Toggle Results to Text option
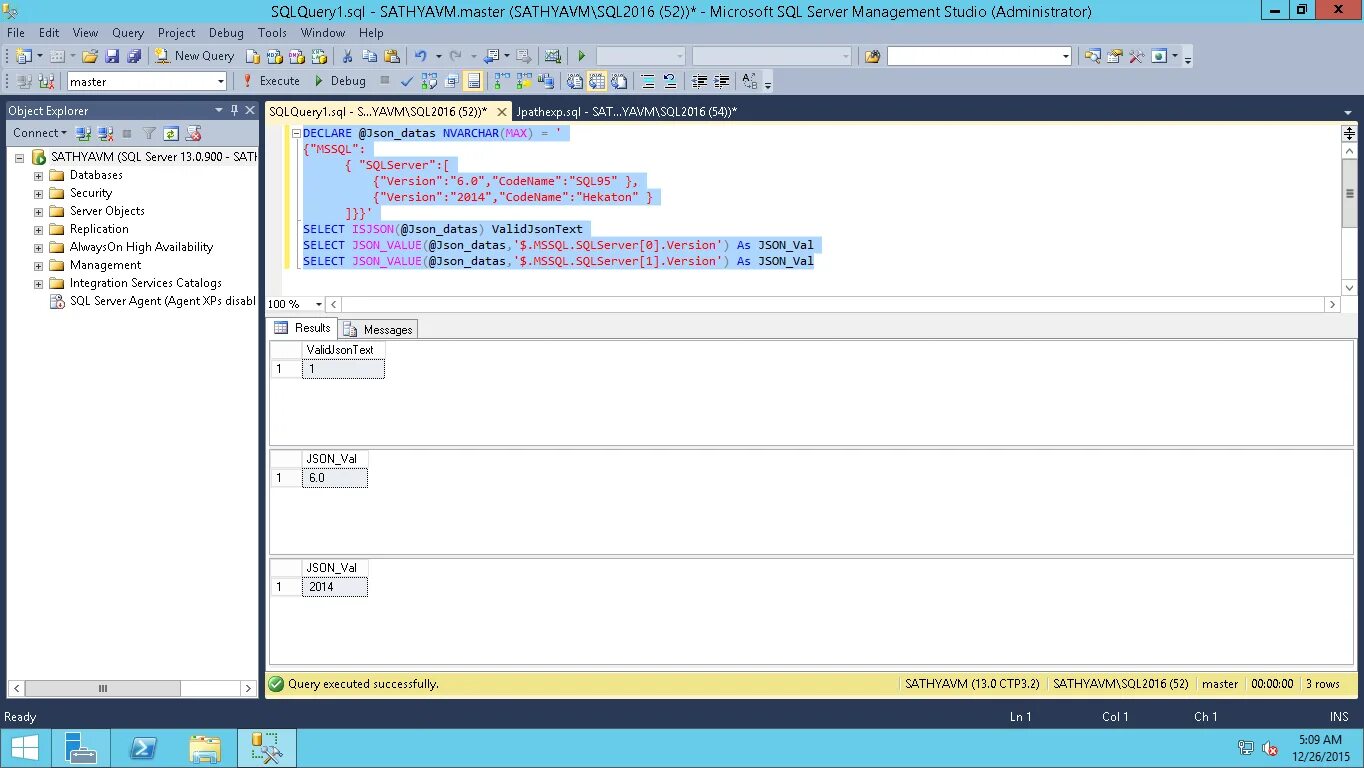This screenshot has height=768, width=1364. pos(574,81)
